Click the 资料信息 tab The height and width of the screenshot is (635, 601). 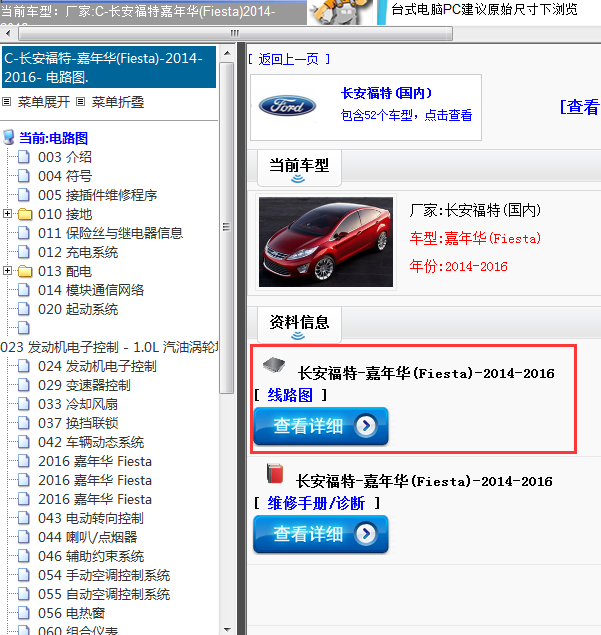[x=299, y=325]
